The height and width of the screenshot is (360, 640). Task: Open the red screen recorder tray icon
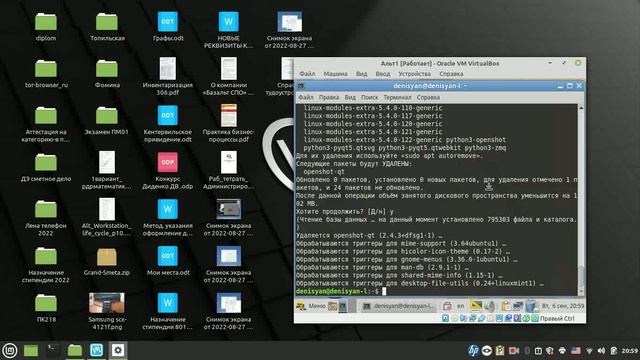[514, 350]
